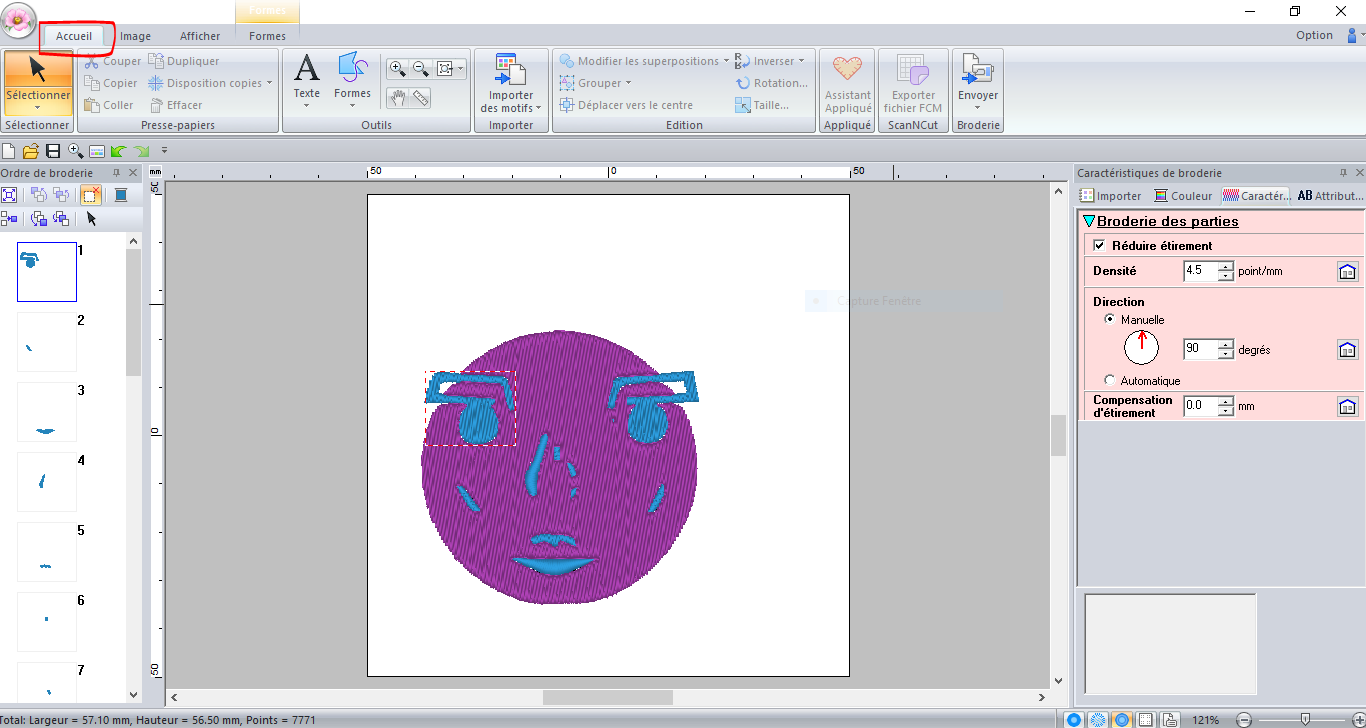
Task: Select the pan hand tool
Action: click(398, 97)
